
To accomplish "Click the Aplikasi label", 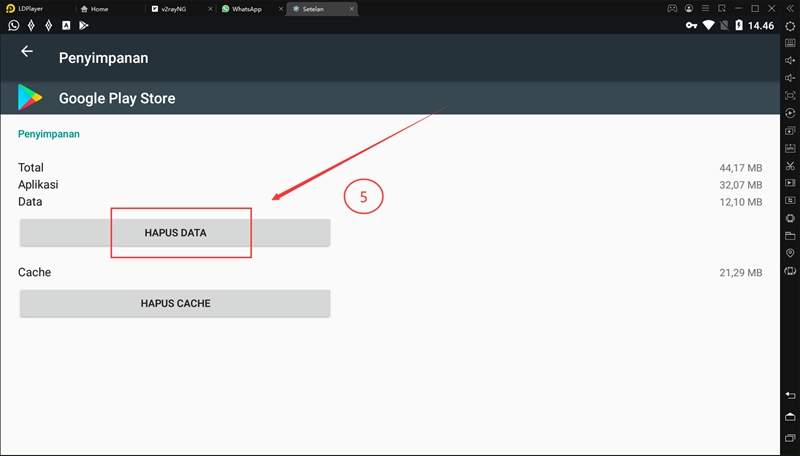I will [x=38, y=185].
